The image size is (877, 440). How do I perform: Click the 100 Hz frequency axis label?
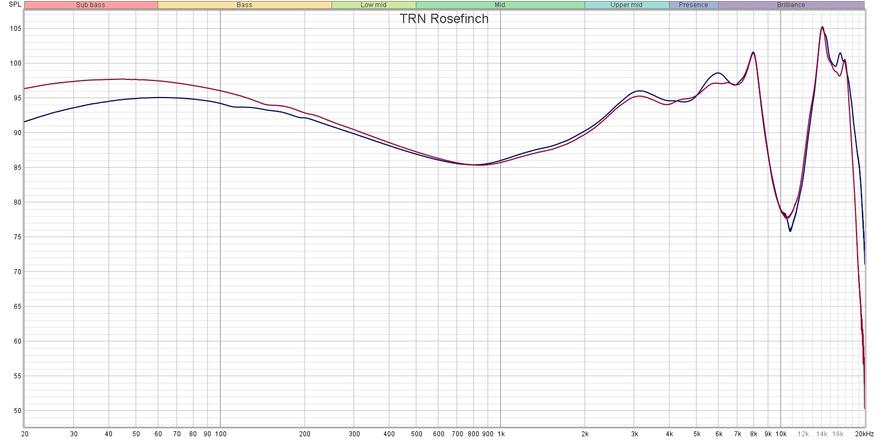[x=220, y=434]
